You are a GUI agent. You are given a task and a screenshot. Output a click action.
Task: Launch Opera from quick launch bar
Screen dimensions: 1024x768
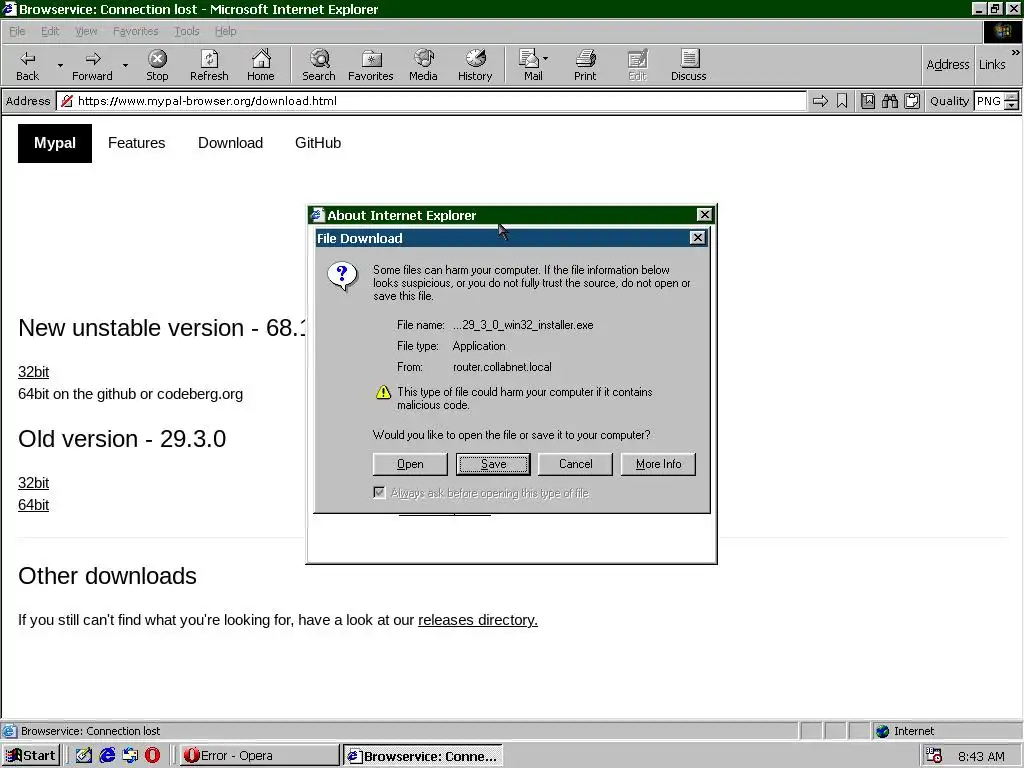(x=153, y=756)
